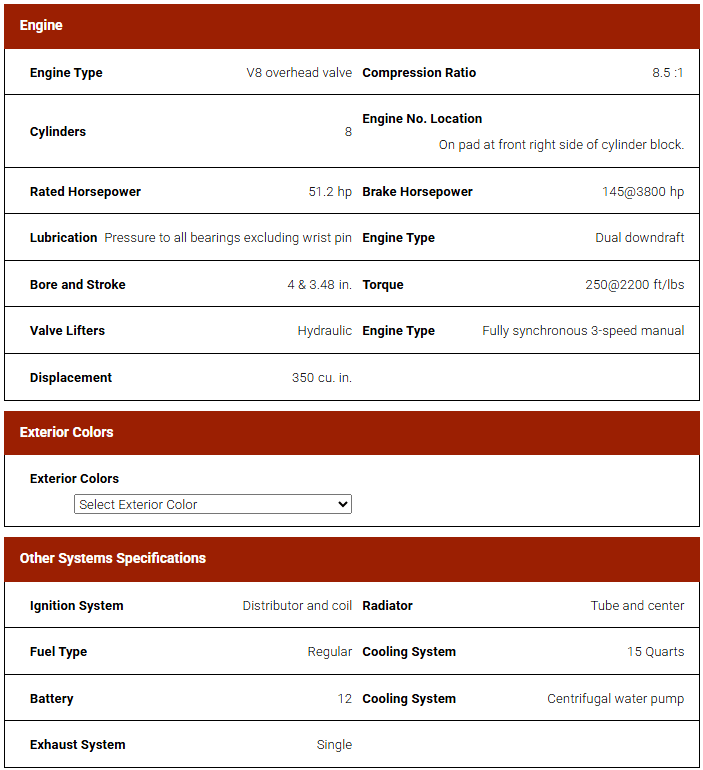Click the Torque label
This screenshot has height=770, width=703.
pyautogui.click(x=383, y=285)
